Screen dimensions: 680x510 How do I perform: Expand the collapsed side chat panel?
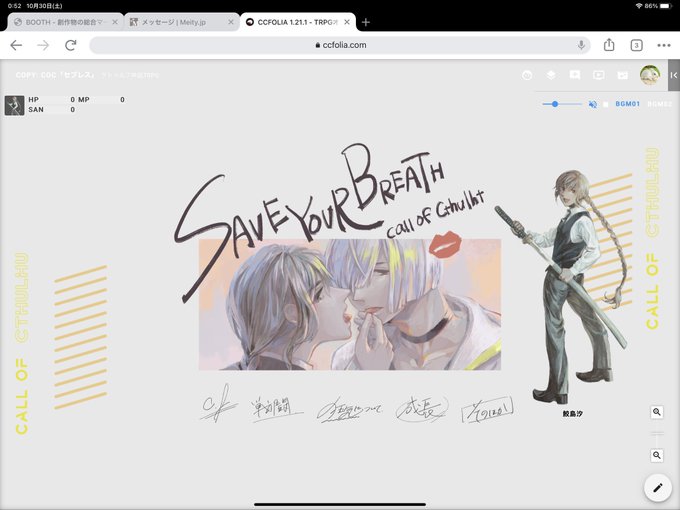point(673,75)
